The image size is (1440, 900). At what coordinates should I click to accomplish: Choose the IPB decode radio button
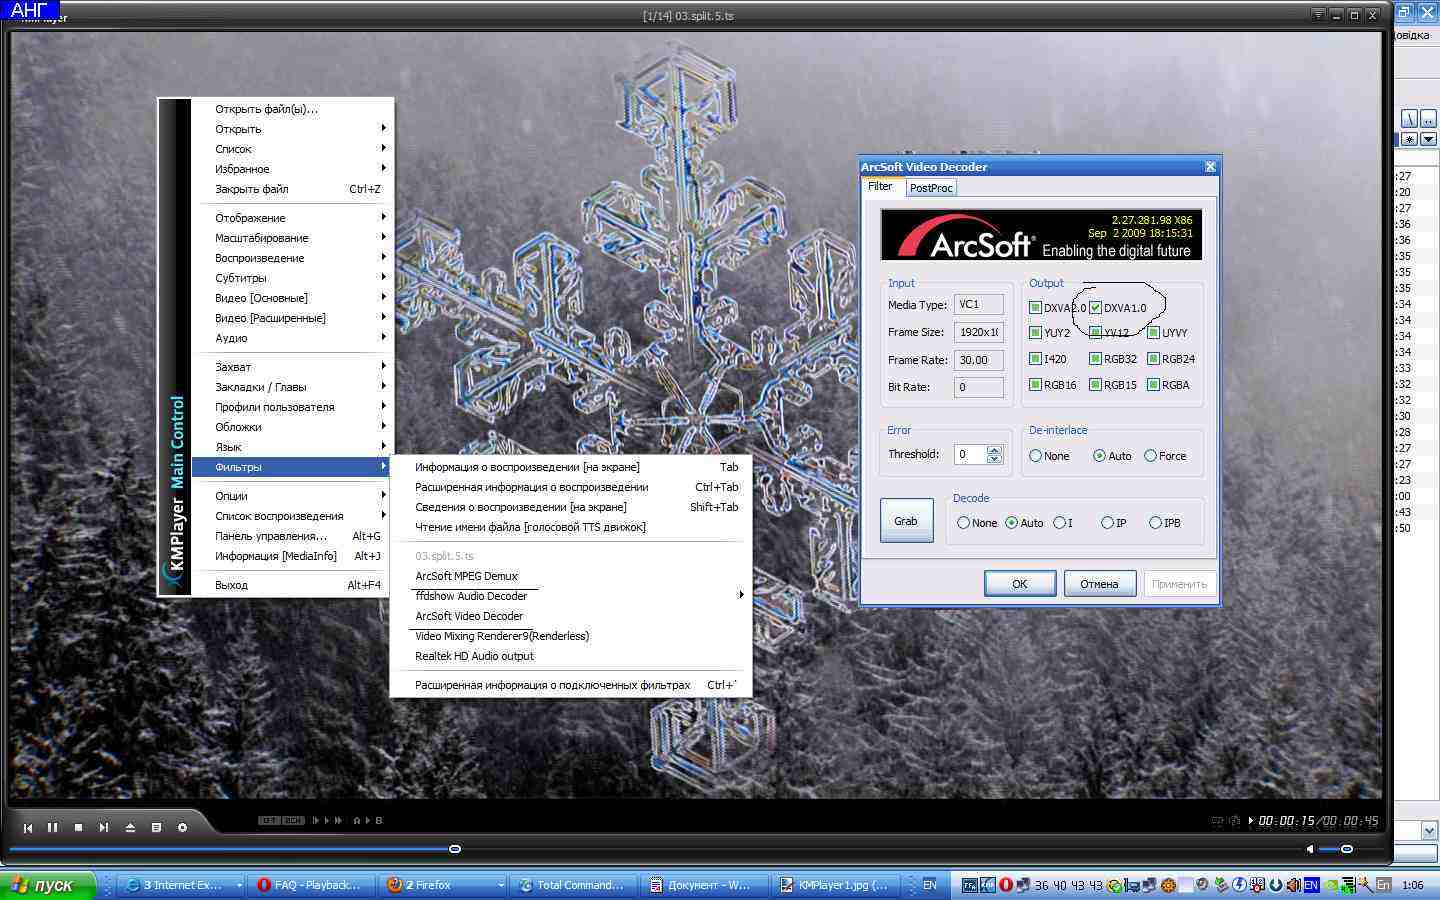point(1155,523)
